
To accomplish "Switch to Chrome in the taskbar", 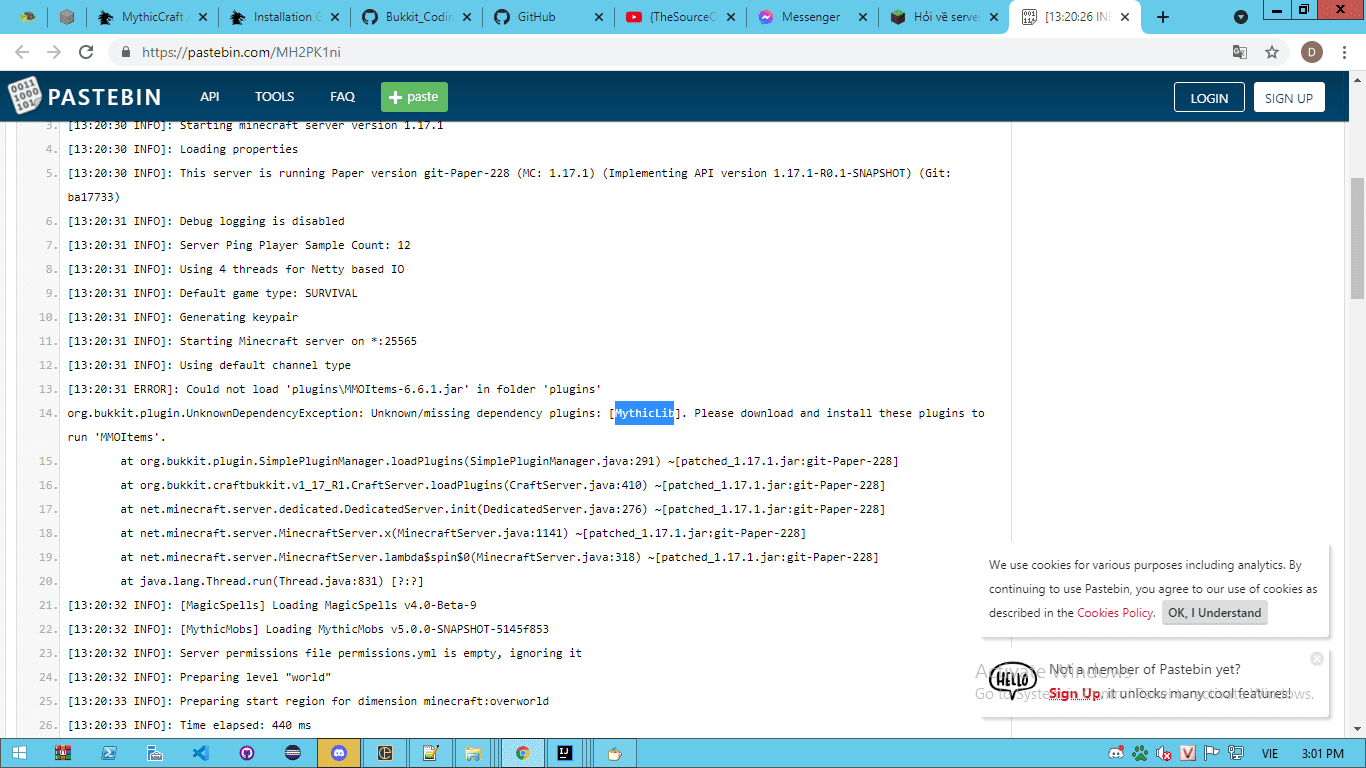I will point(522,753).
